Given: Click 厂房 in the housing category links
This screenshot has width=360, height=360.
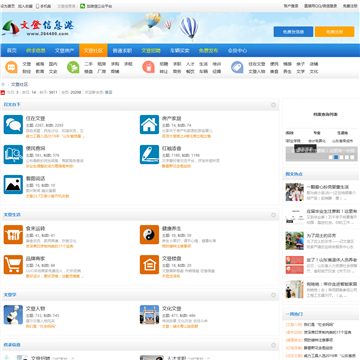Looking at the screenshot, I should 102,71.
